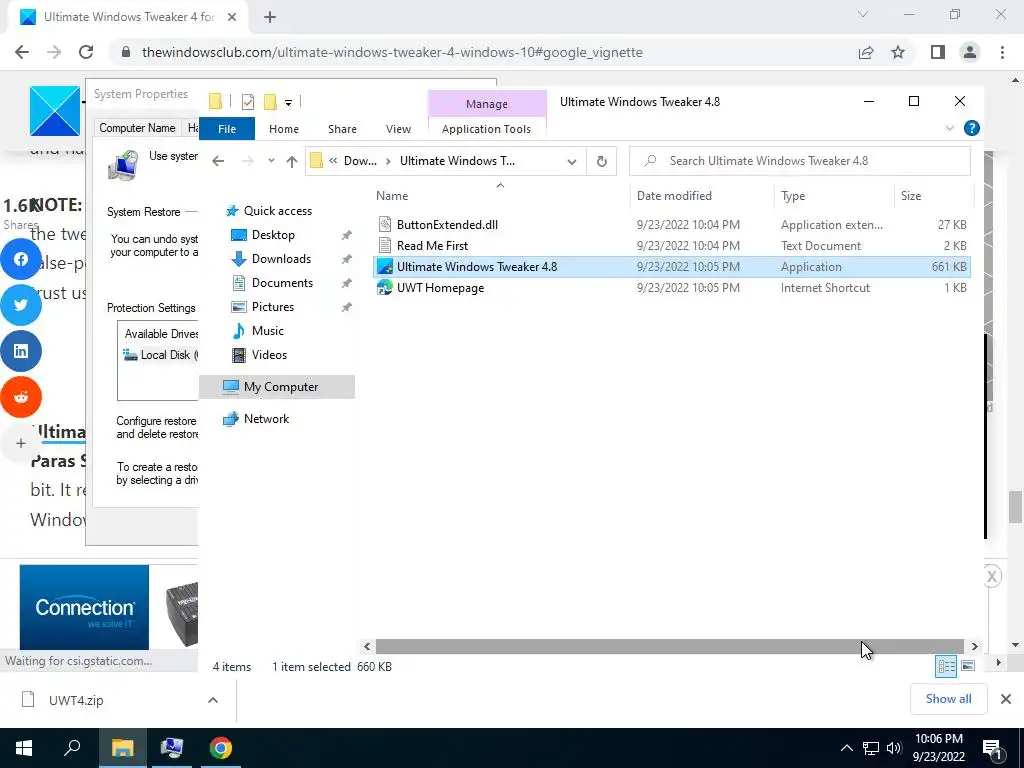Expand the address bar history dropdown
Image resolution: width=1024 pixels, height=768 pixels.
pos(571,161)
